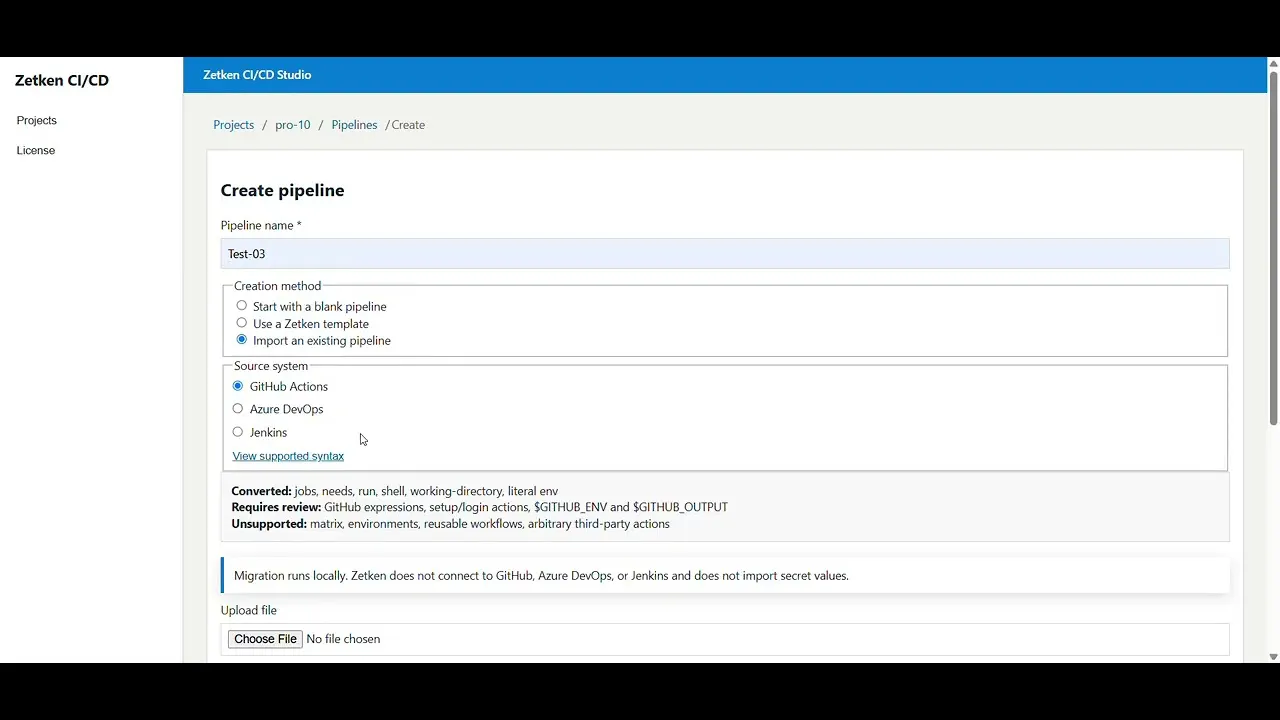Click the 'No file chosen' upload text
The width and height of the screenshot is (1280, 720).
(343, 639)
